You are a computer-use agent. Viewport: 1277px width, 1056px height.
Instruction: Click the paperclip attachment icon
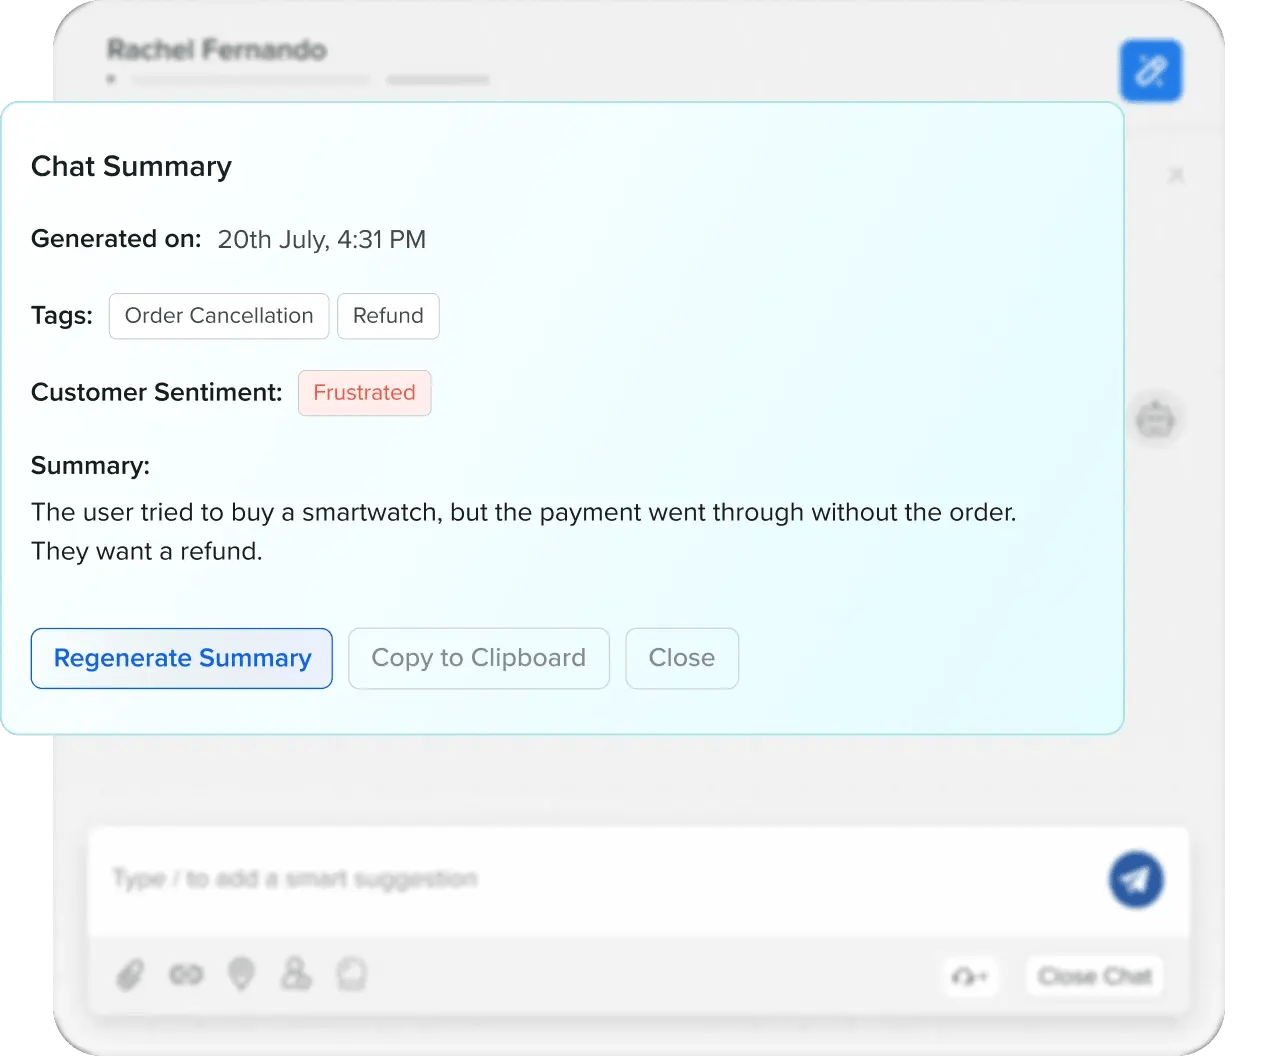130,974
